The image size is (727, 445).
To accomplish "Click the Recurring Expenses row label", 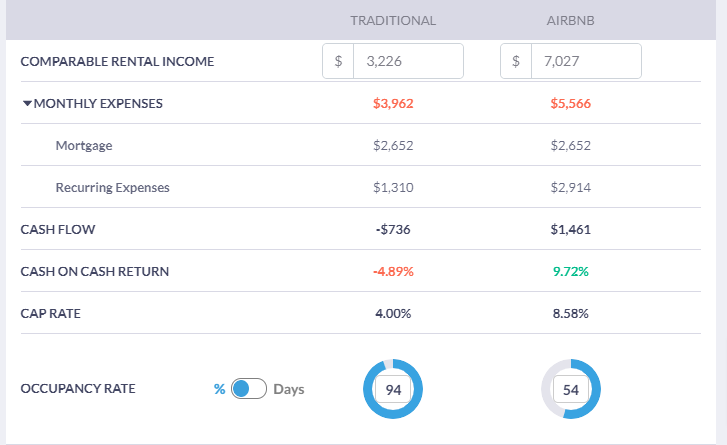I will tap(112, 187).
